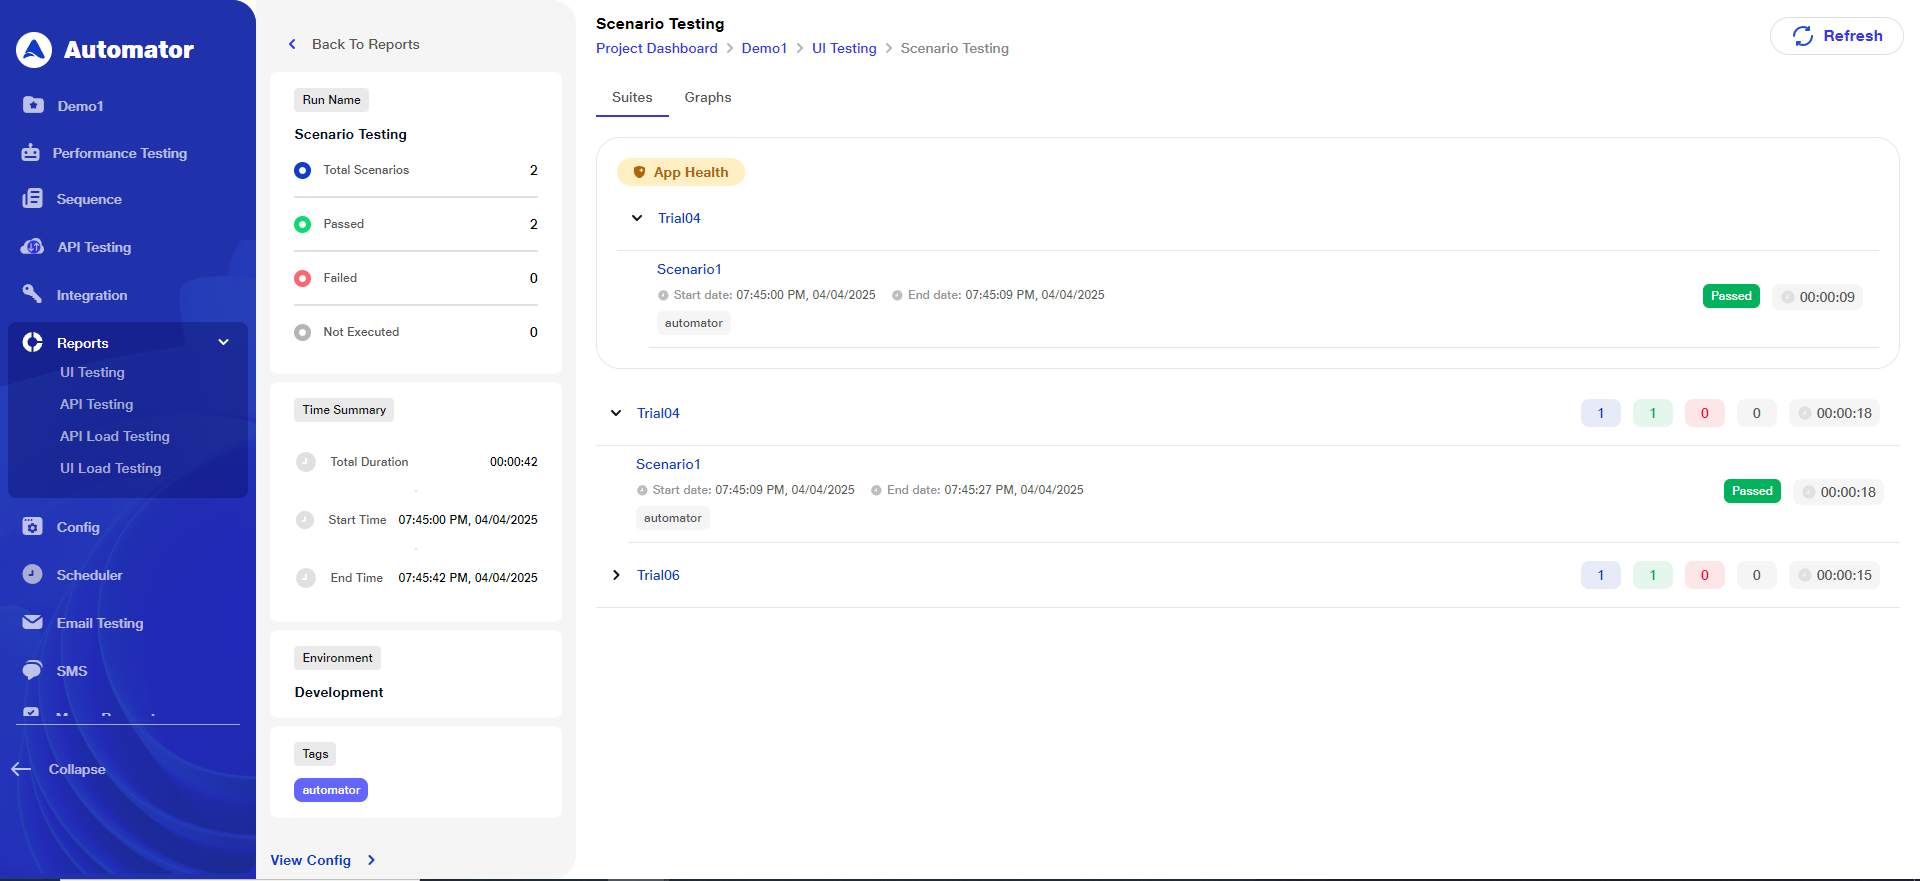Click Trial06 total count blue badge
The height and width of the screenshot is (881, 1920).
click(x=1601, y=575)
